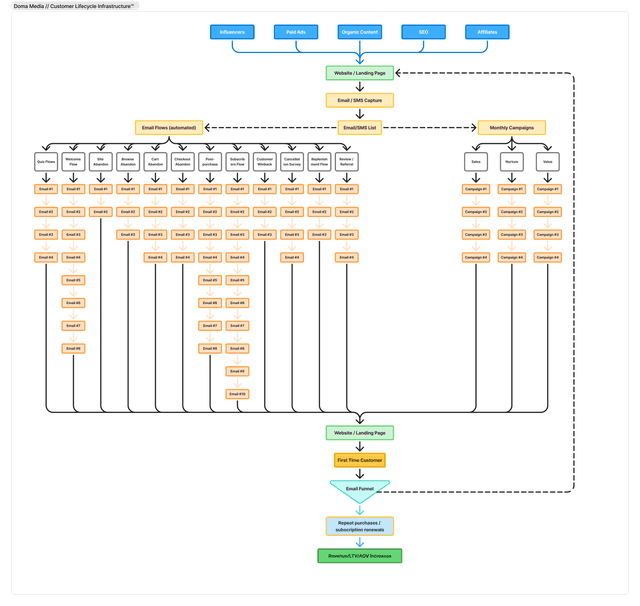Click Email #8 under Post-purchase
Viewport: 640px width, 606px height.
(210, 349)
